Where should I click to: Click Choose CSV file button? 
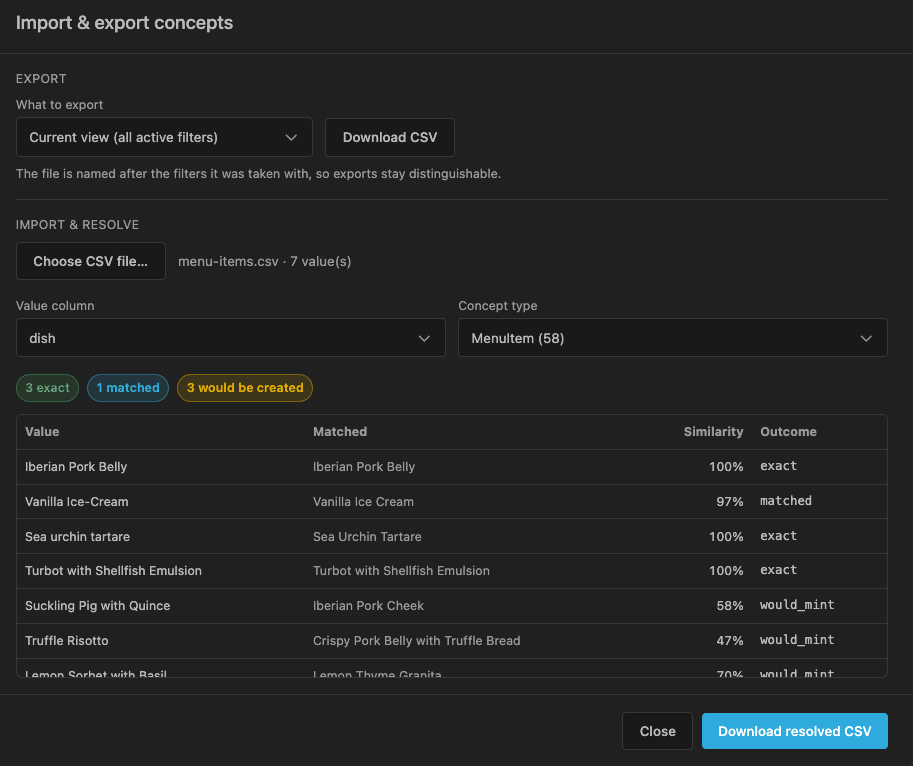click(x=91, y=261)
